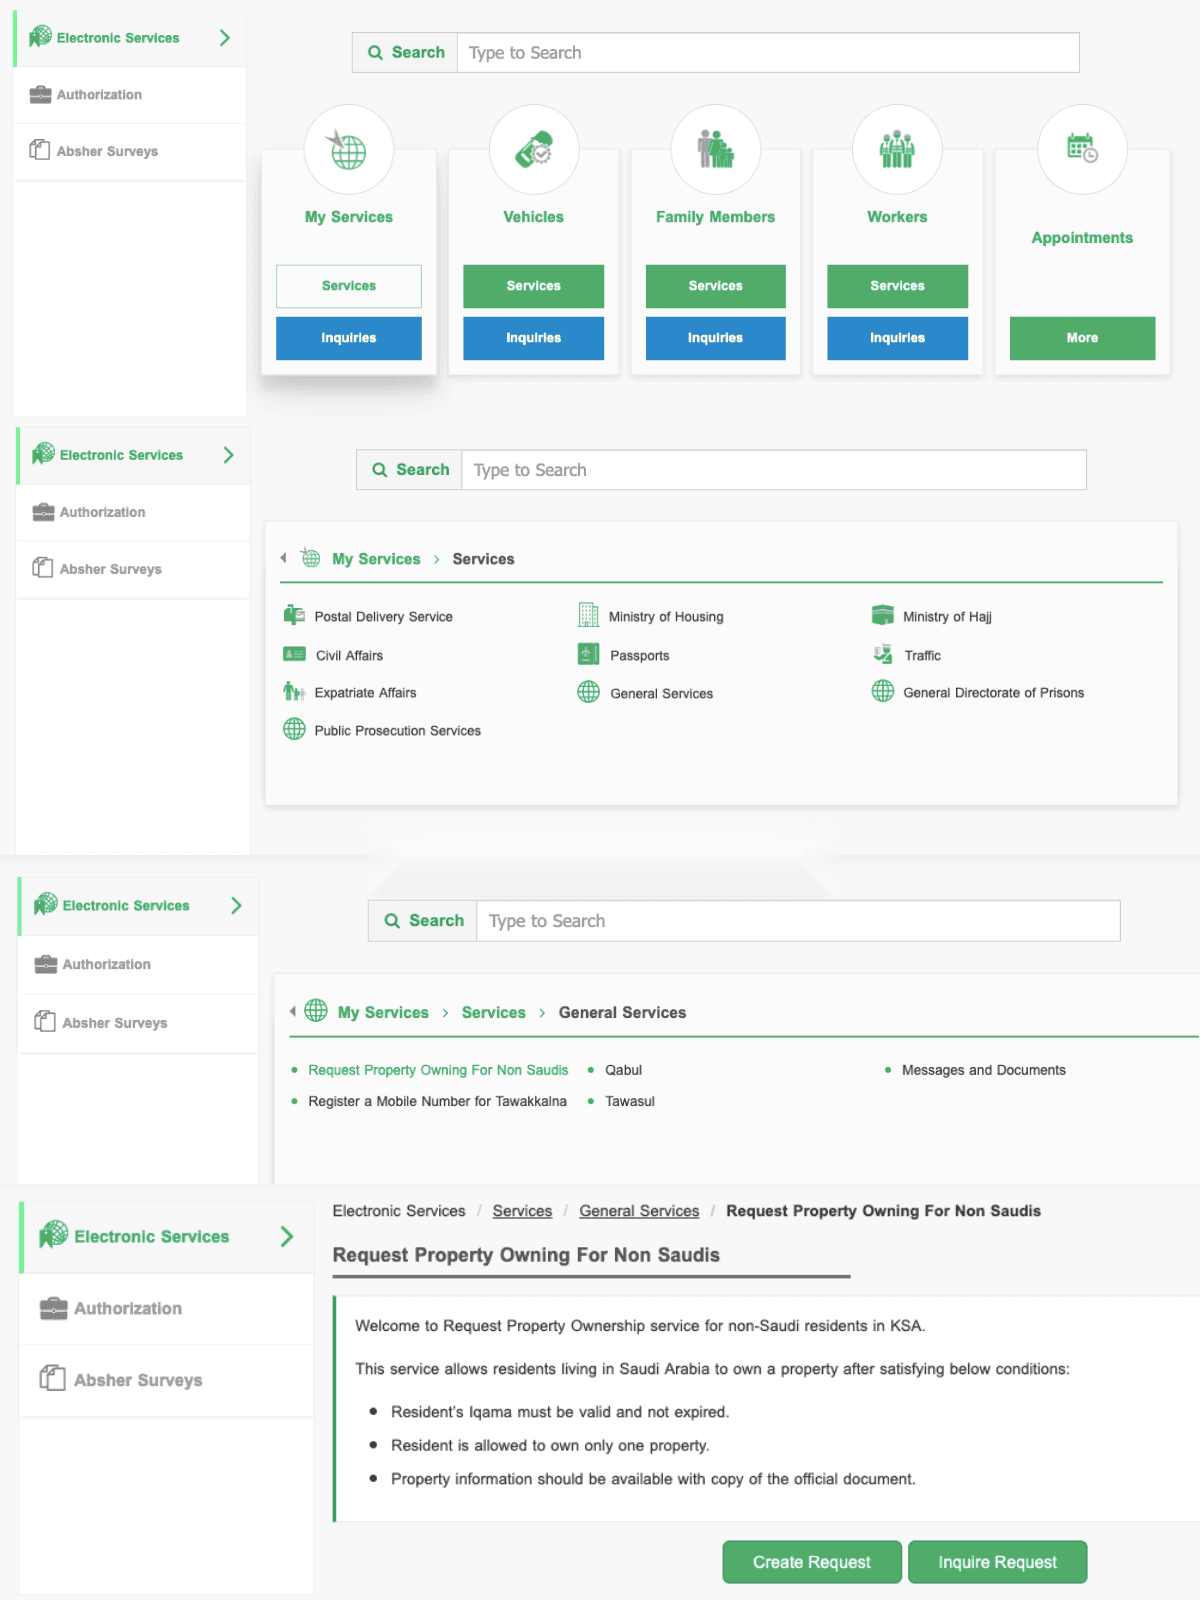Image resolution: width=1200 pixels, height=1600 pixels.
Task: Open Inquiries on the Workers card
Action: [x=898, y=338]
